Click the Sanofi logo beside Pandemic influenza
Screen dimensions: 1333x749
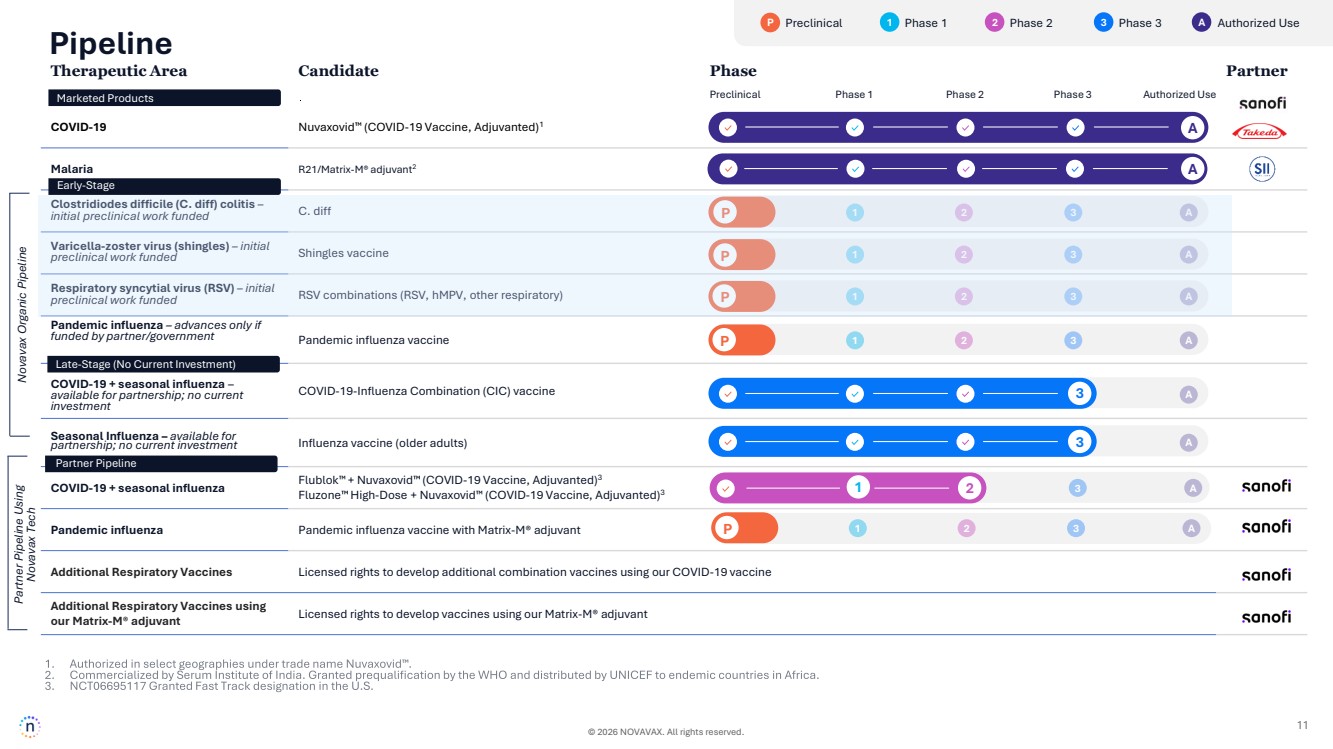pyautogui.click(x=1266, y=527)
